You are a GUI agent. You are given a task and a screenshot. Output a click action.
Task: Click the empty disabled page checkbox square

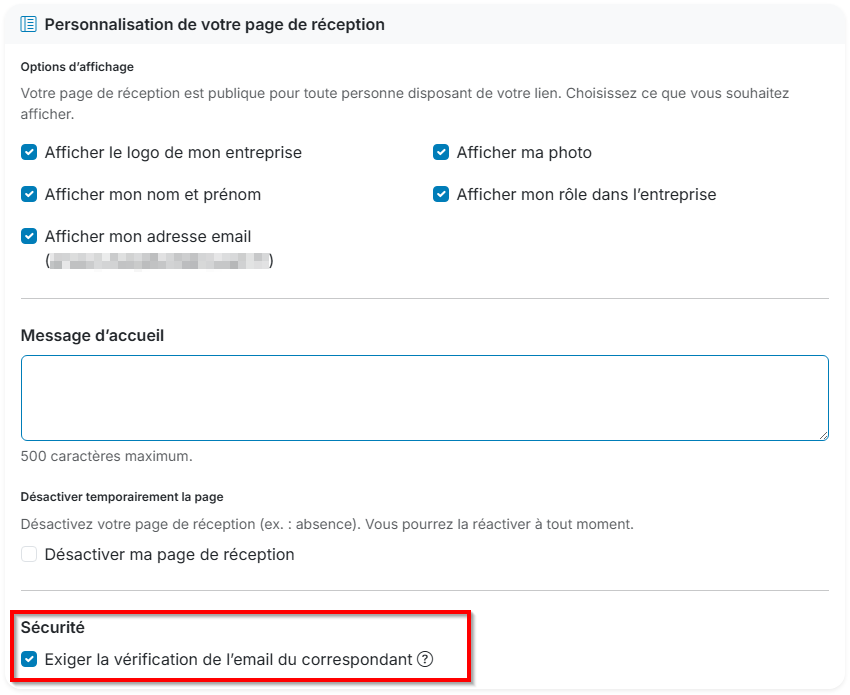point(29,554)
